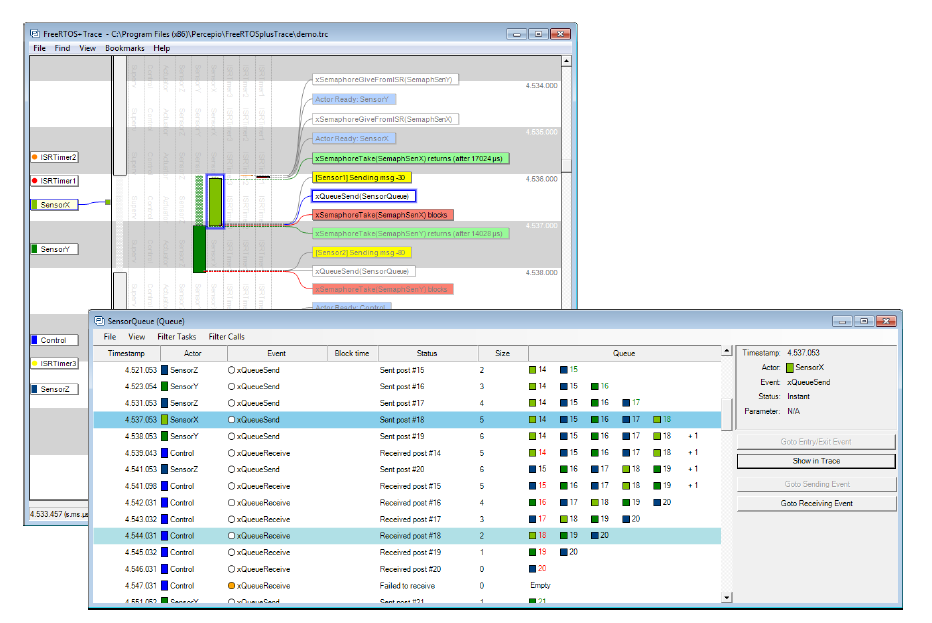
Task: Click the Show in Trace button
Action: click(x=816, y=461)
